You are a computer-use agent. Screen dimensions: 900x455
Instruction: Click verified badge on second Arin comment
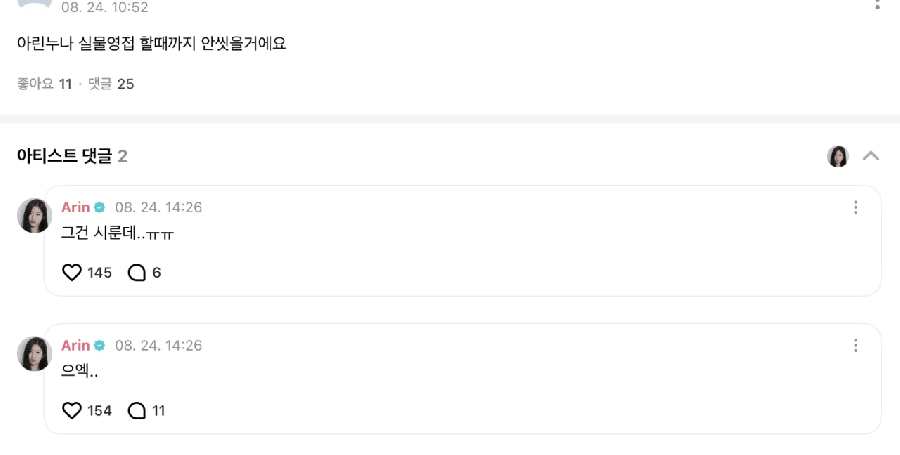click(100, 345)
